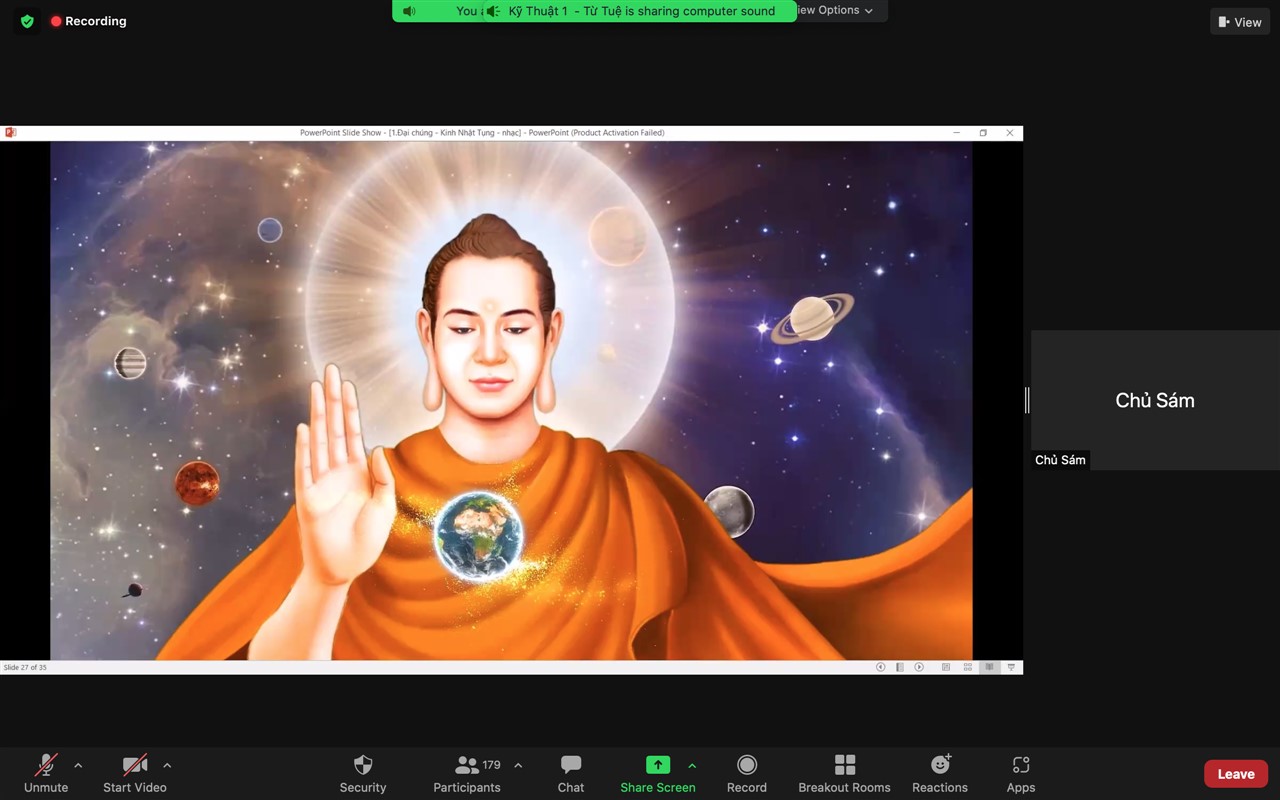
Task: Expand audio settings arrow beside Unmute
Action: coord(78,766)
